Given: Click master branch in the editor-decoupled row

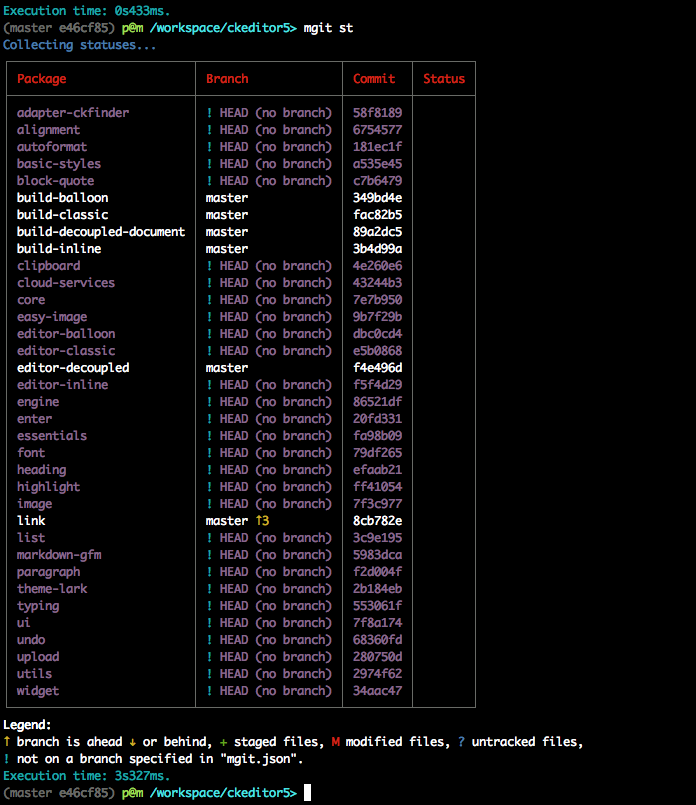Looking at the screenshot, I should (227, 368).
